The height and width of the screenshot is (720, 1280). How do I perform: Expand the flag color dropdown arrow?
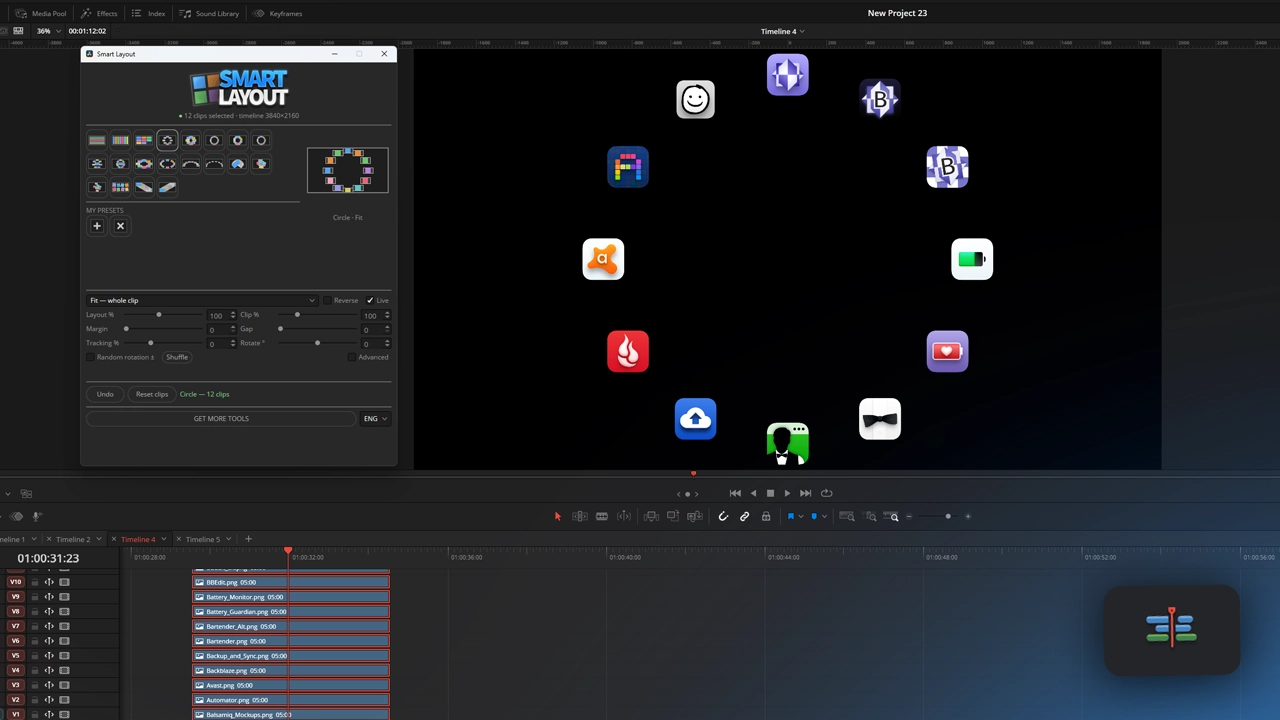point(801,517)
